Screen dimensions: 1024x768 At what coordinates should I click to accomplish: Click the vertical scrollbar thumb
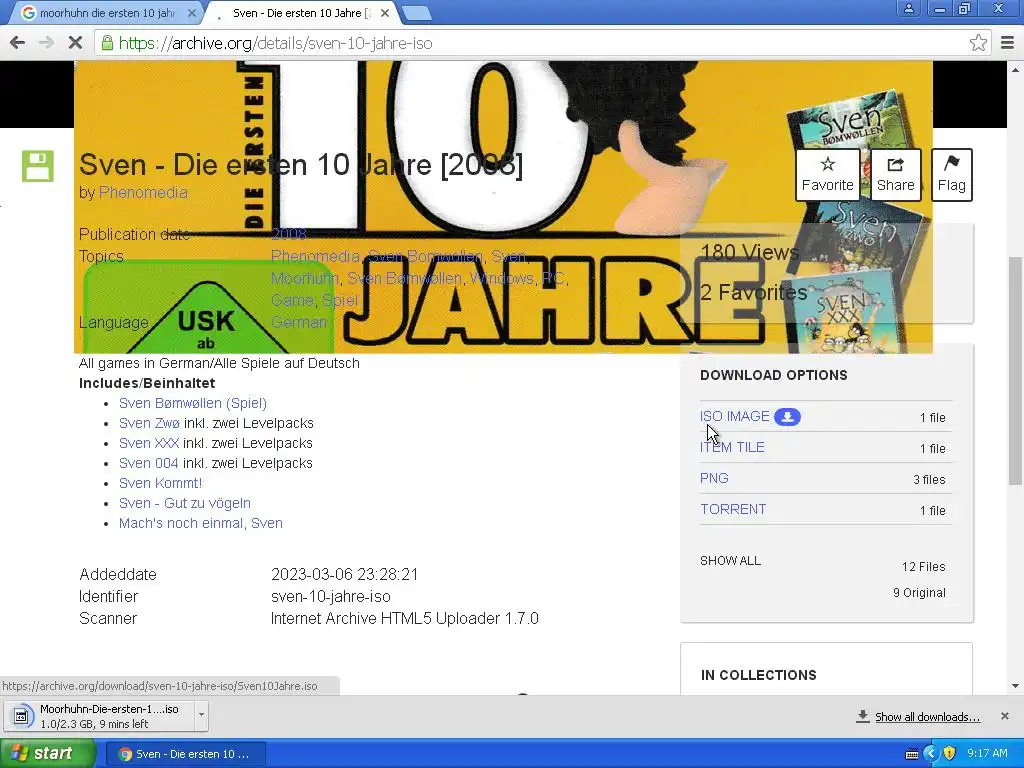pyautogui.click(x=1015, y=370)
